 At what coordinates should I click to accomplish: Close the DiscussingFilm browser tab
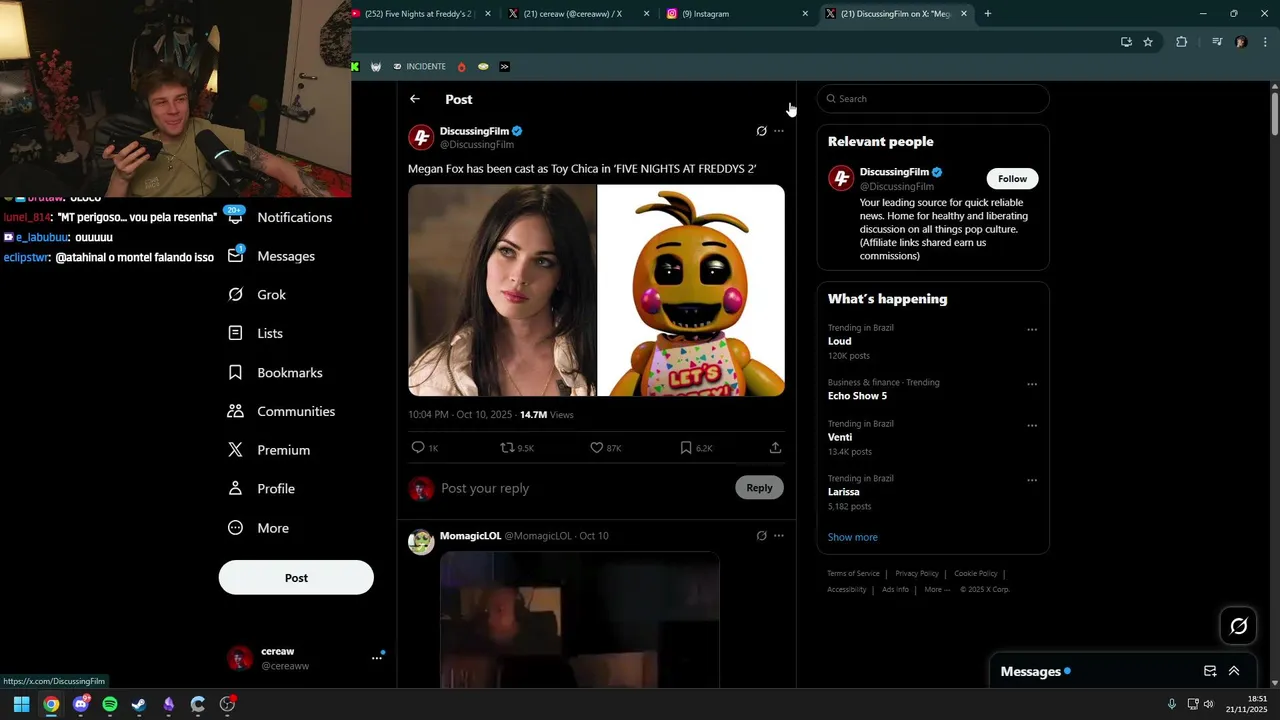[x=964, y=14]
